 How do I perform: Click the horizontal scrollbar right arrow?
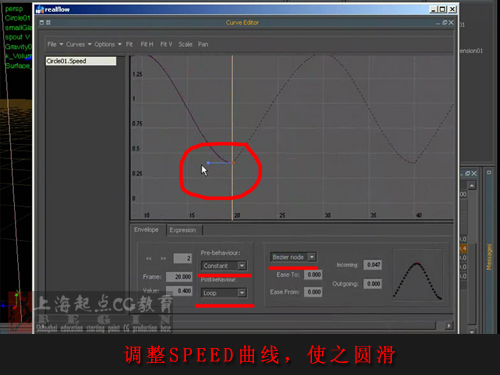[x=449, y=325]
